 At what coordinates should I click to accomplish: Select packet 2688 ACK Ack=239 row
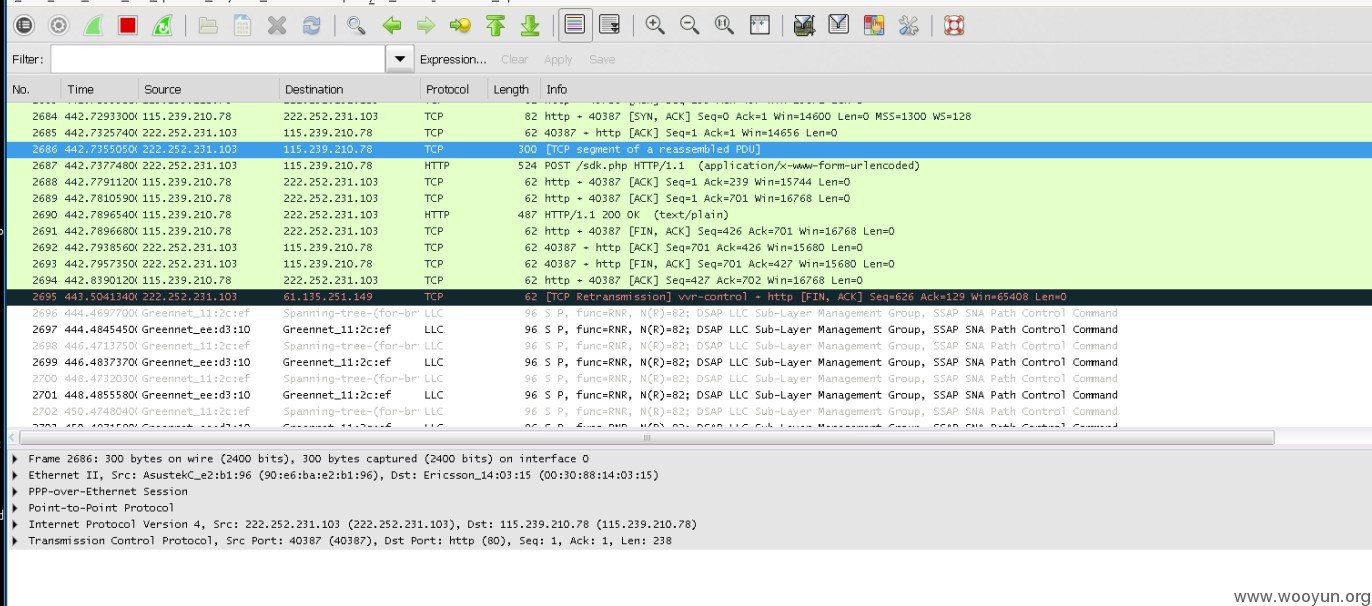tap(689, 182)
